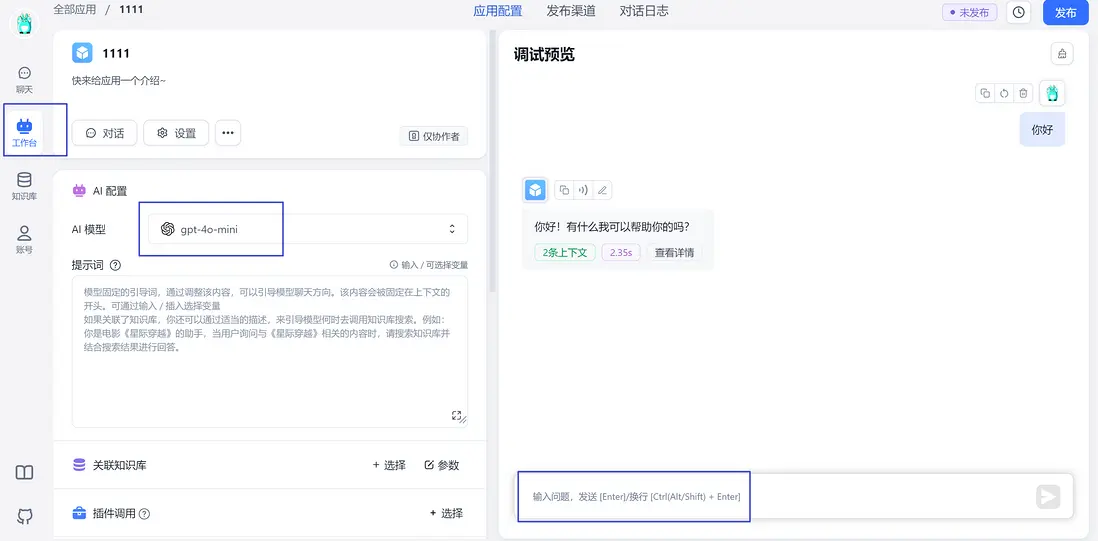Image resolution: width=1098 pixels, height=541 pixels.
Task: Open the 账号 account sidebar item
Action: coord(25,240)
